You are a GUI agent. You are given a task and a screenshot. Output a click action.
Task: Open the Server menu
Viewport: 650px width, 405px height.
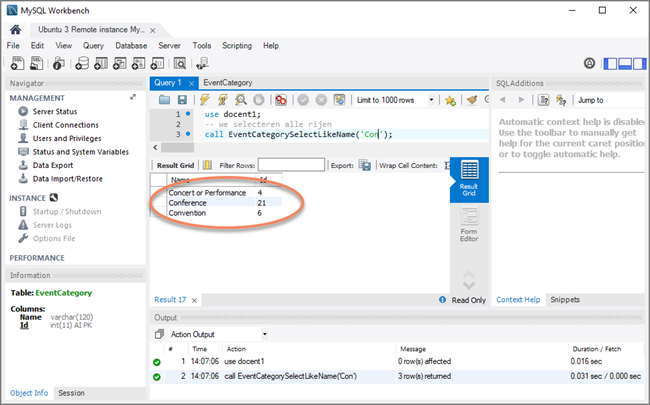click(x=169, y=46)
